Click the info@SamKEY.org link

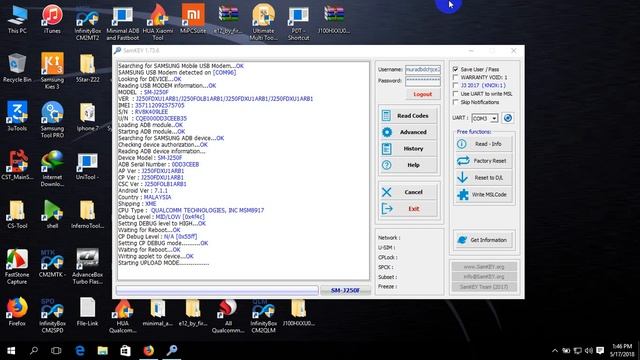pos(484,277)
